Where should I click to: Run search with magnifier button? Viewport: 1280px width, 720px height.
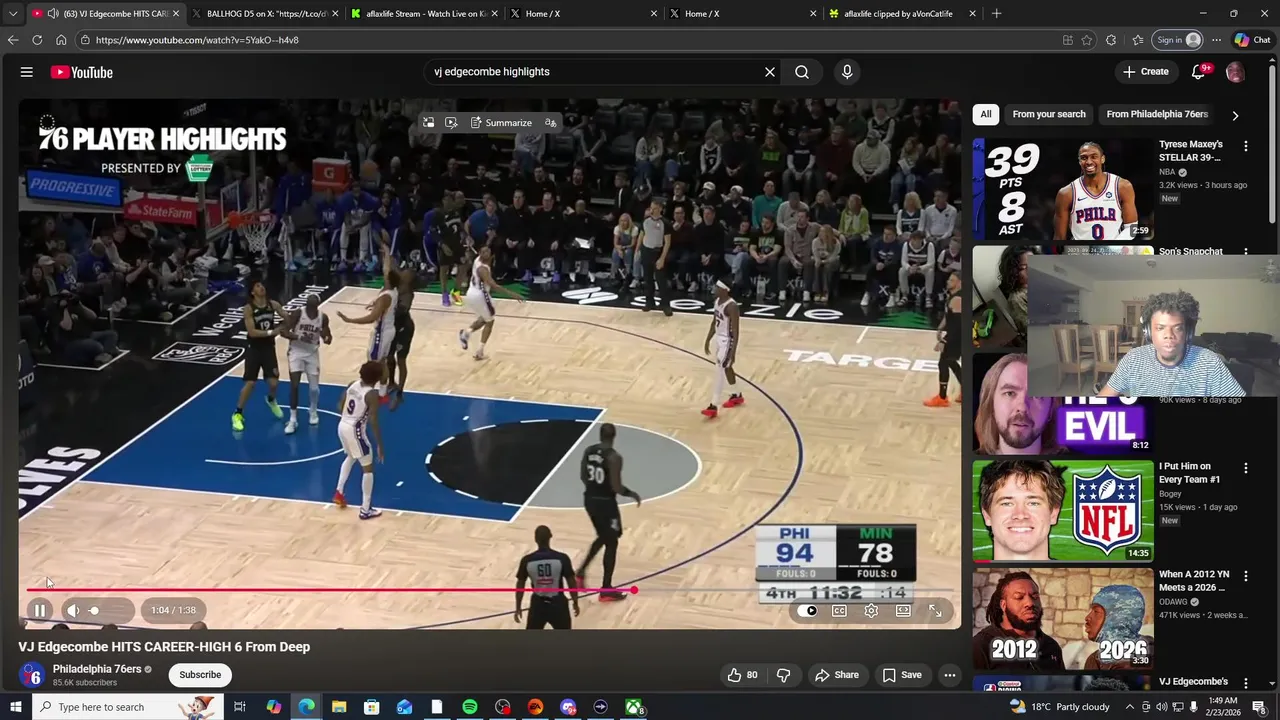coord(802,72)
